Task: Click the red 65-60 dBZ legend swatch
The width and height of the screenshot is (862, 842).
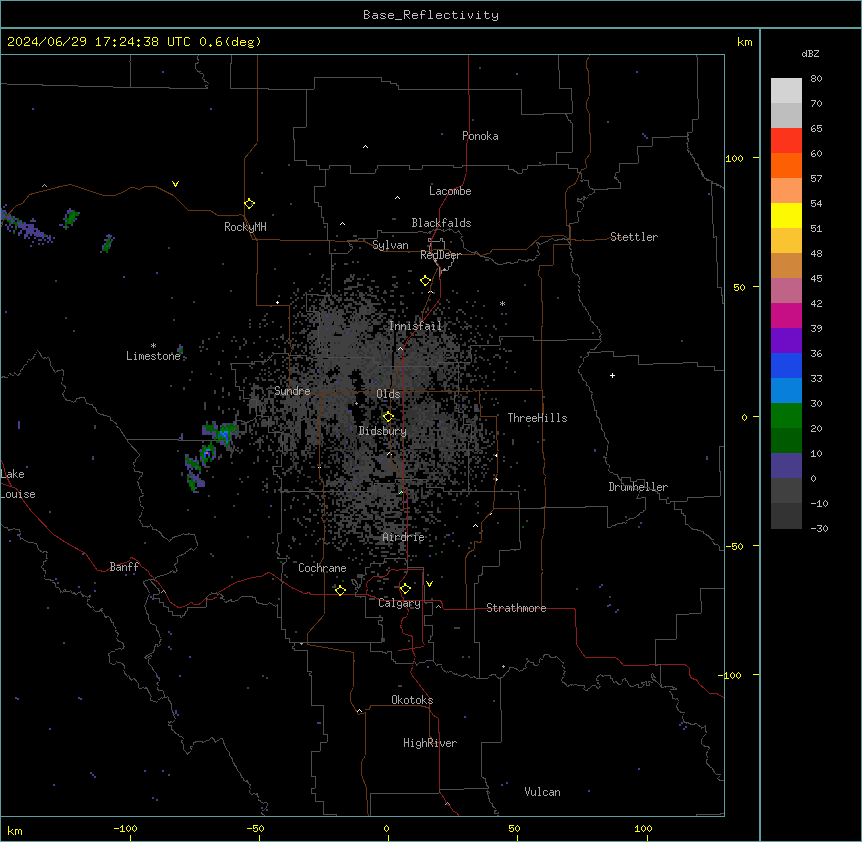Action: pos(786,141)
